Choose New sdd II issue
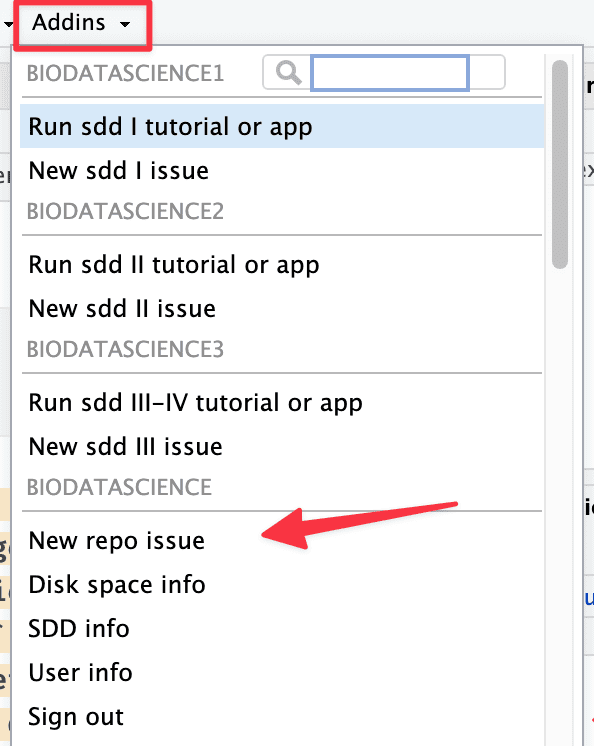 click(x=282, y=308)
